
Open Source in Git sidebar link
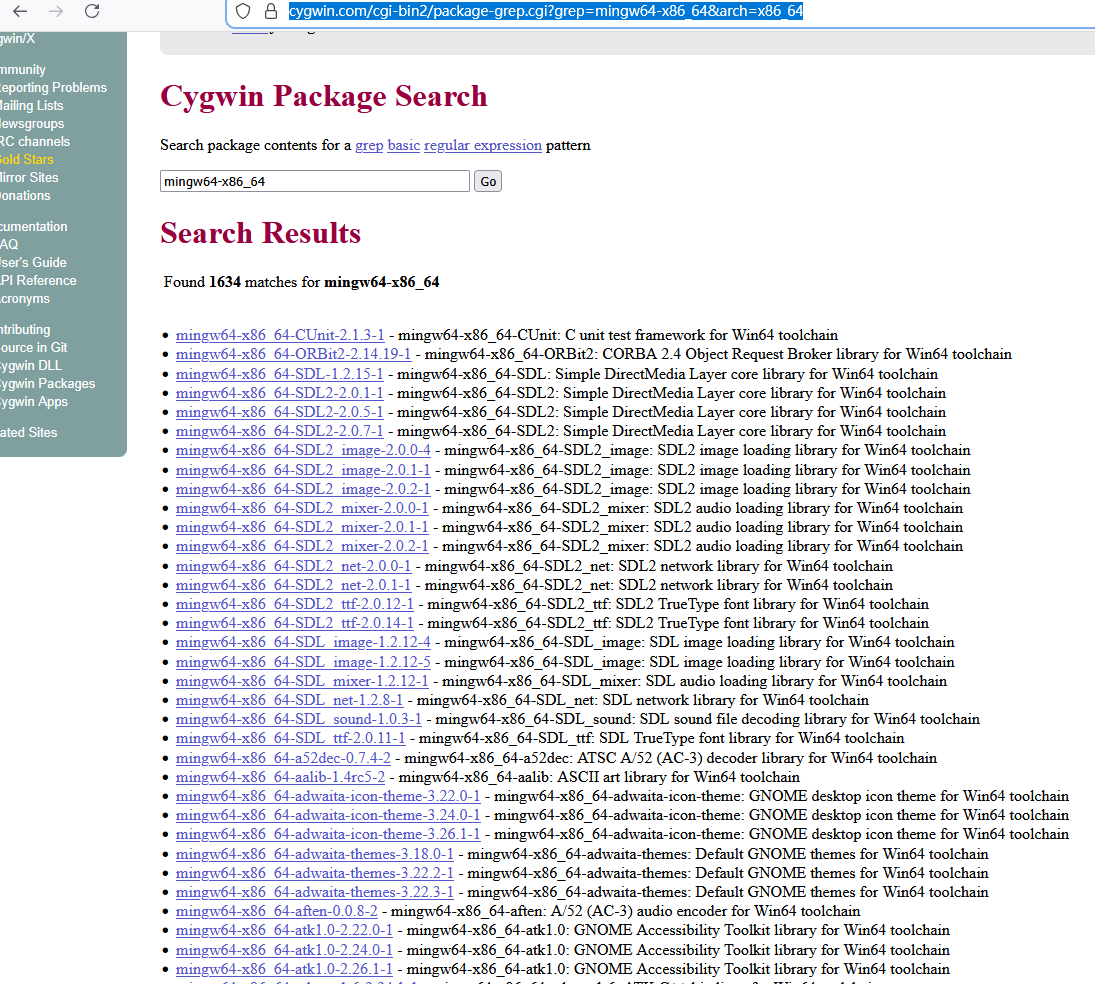(x=34, y=347)
